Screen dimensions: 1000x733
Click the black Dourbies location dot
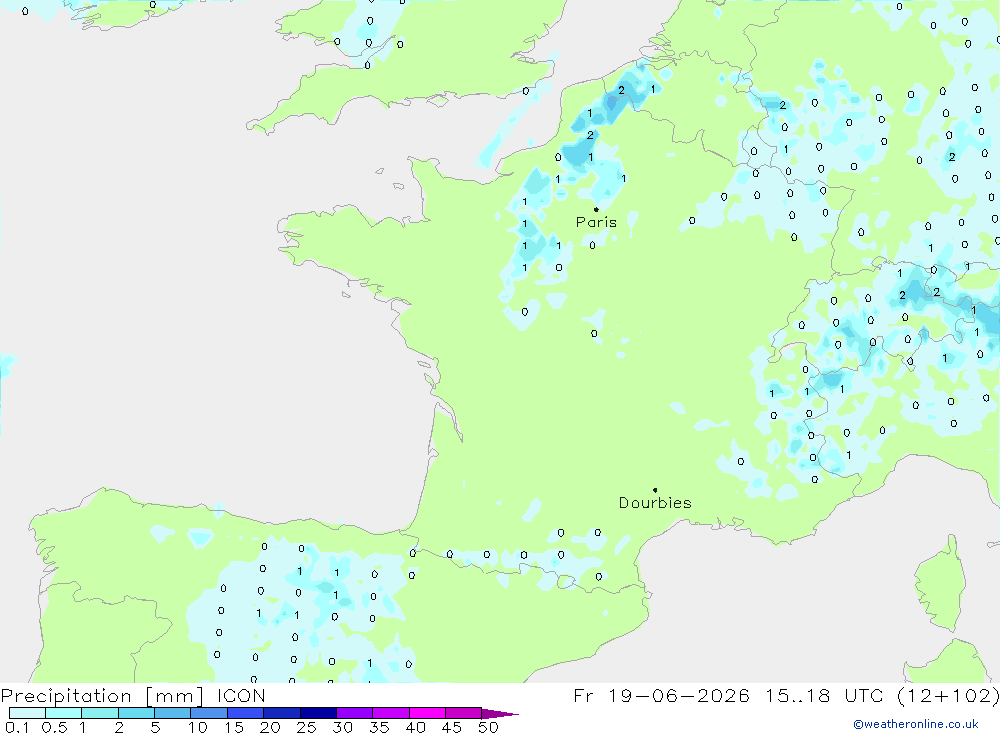pos(655,490)
